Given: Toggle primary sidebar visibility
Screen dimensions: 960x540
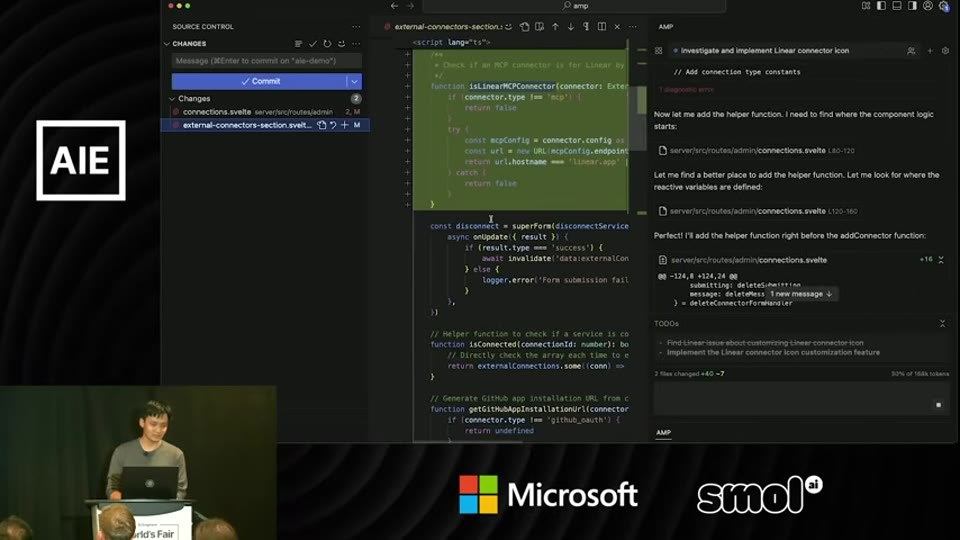Looking at the screenshot, I should click(881, 6).
